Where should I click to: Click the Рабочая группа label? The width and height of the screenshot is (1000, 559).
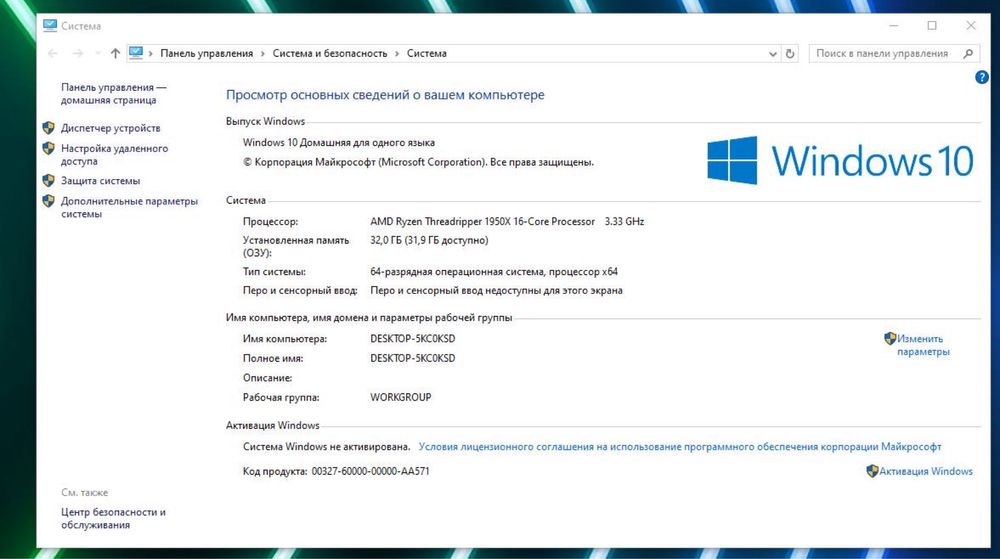(281, 397)
